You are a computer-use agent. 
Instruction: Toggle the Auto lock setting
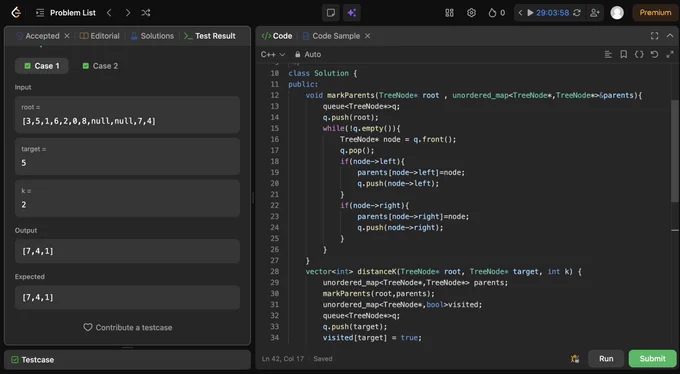tap(308, 54)
